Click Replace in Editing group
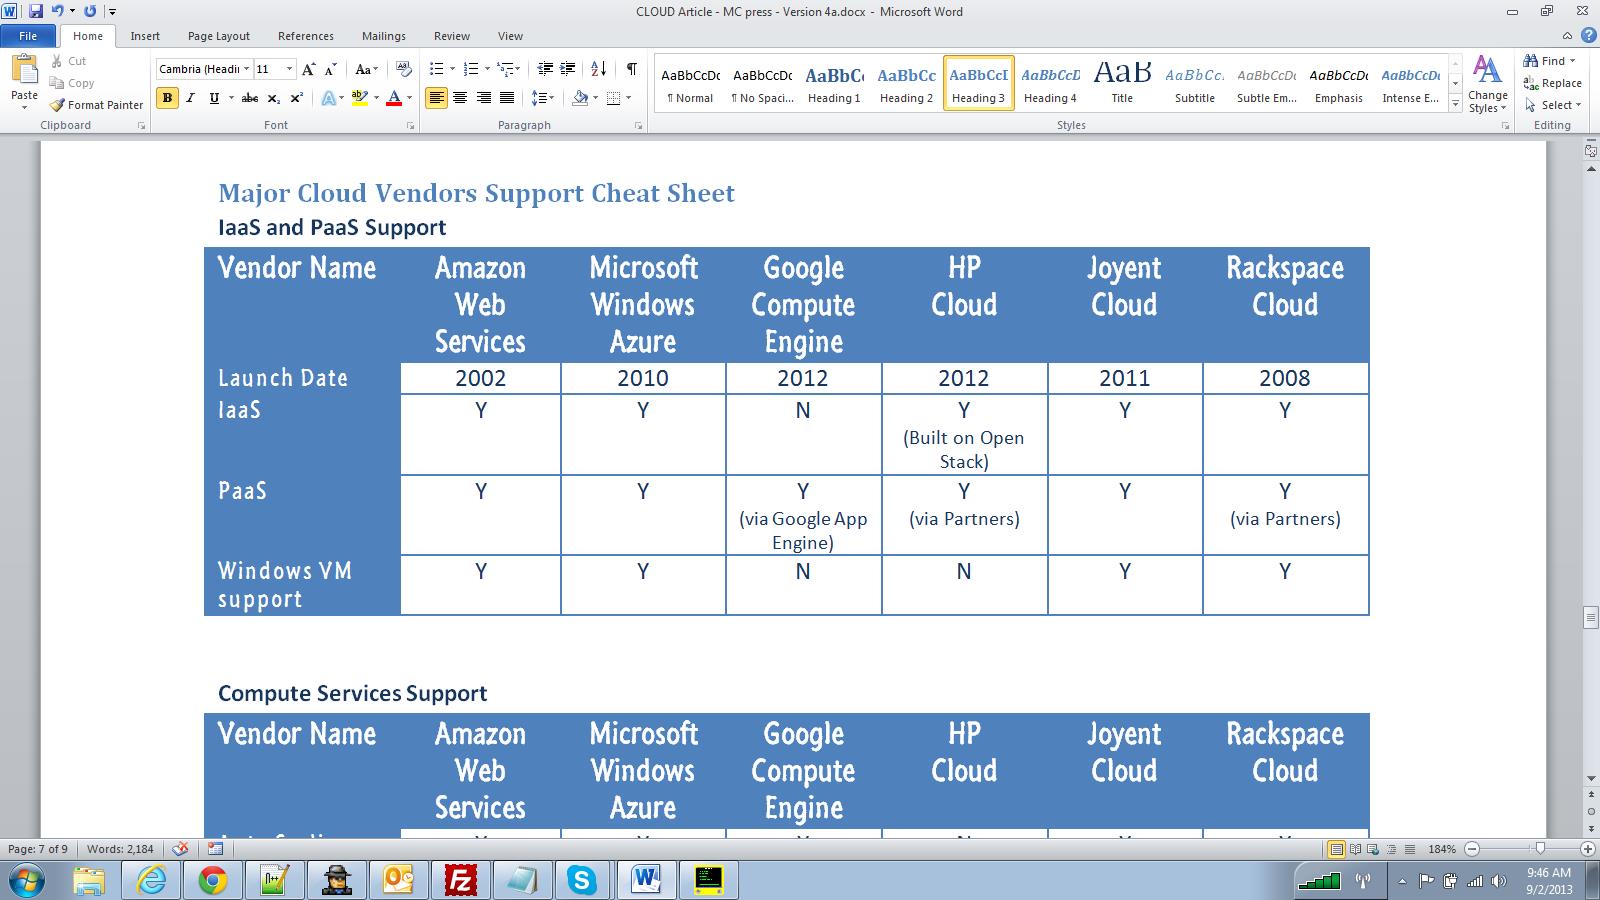The image size is (1600, 900). pyautogui.click(x=1553, y=83)
